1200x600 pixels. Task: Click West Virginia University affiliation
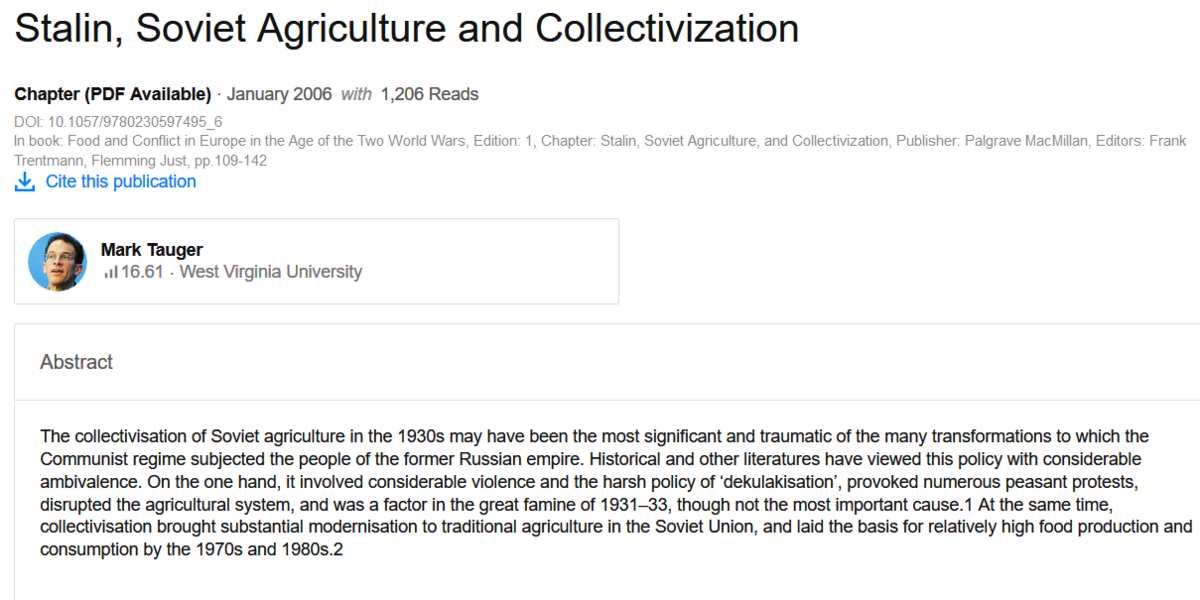tap(271, 272)
